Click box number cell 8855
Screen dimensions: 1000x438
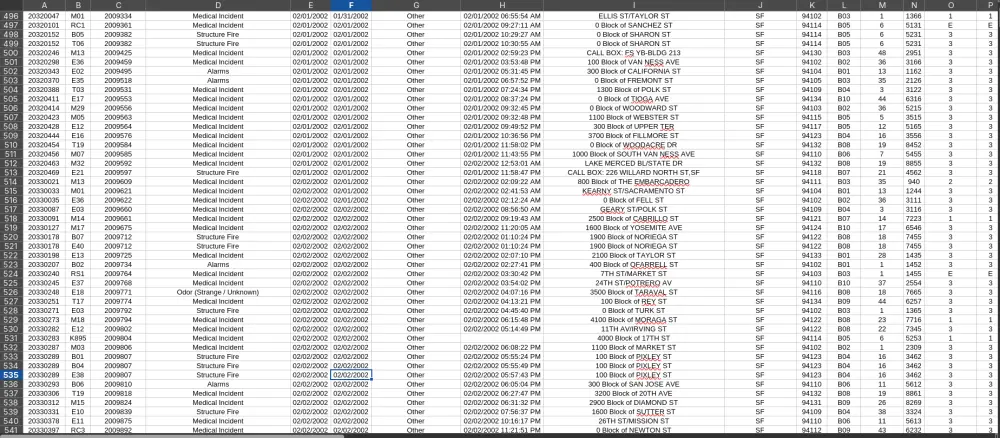(914, 164)
